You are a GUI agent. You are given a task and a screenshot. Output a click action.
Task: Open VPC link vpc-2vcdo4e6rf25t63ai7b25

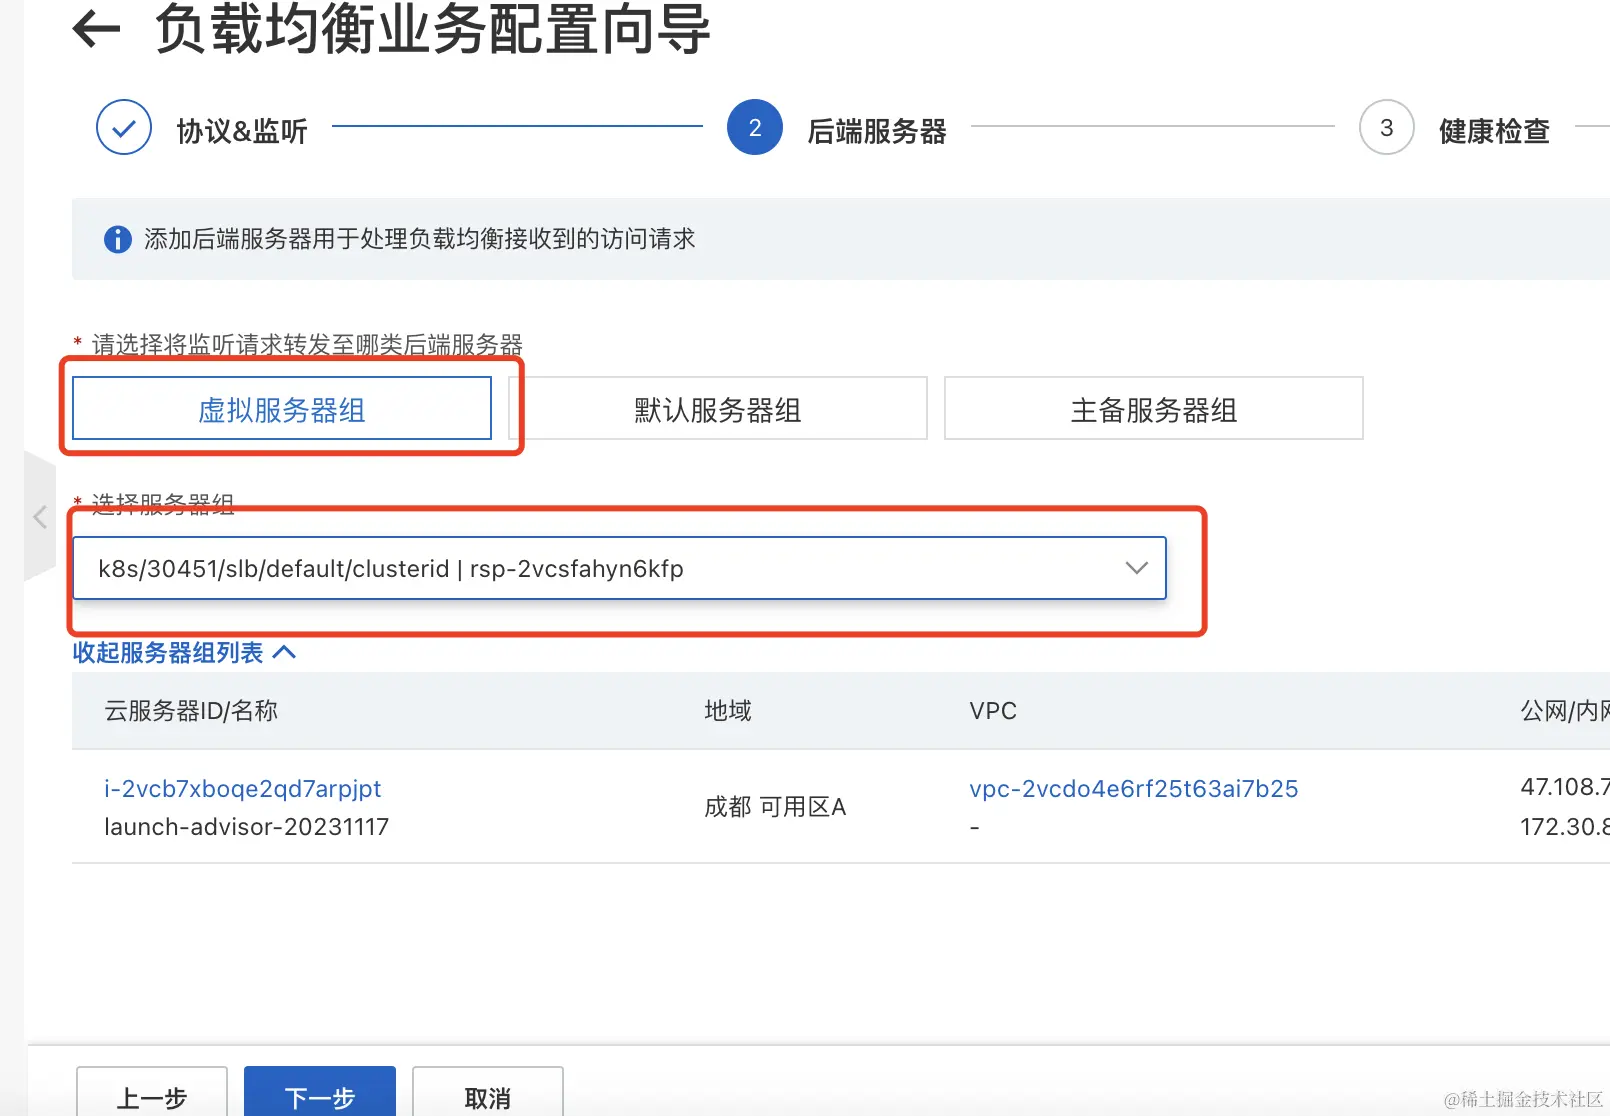click(1134, 789)
